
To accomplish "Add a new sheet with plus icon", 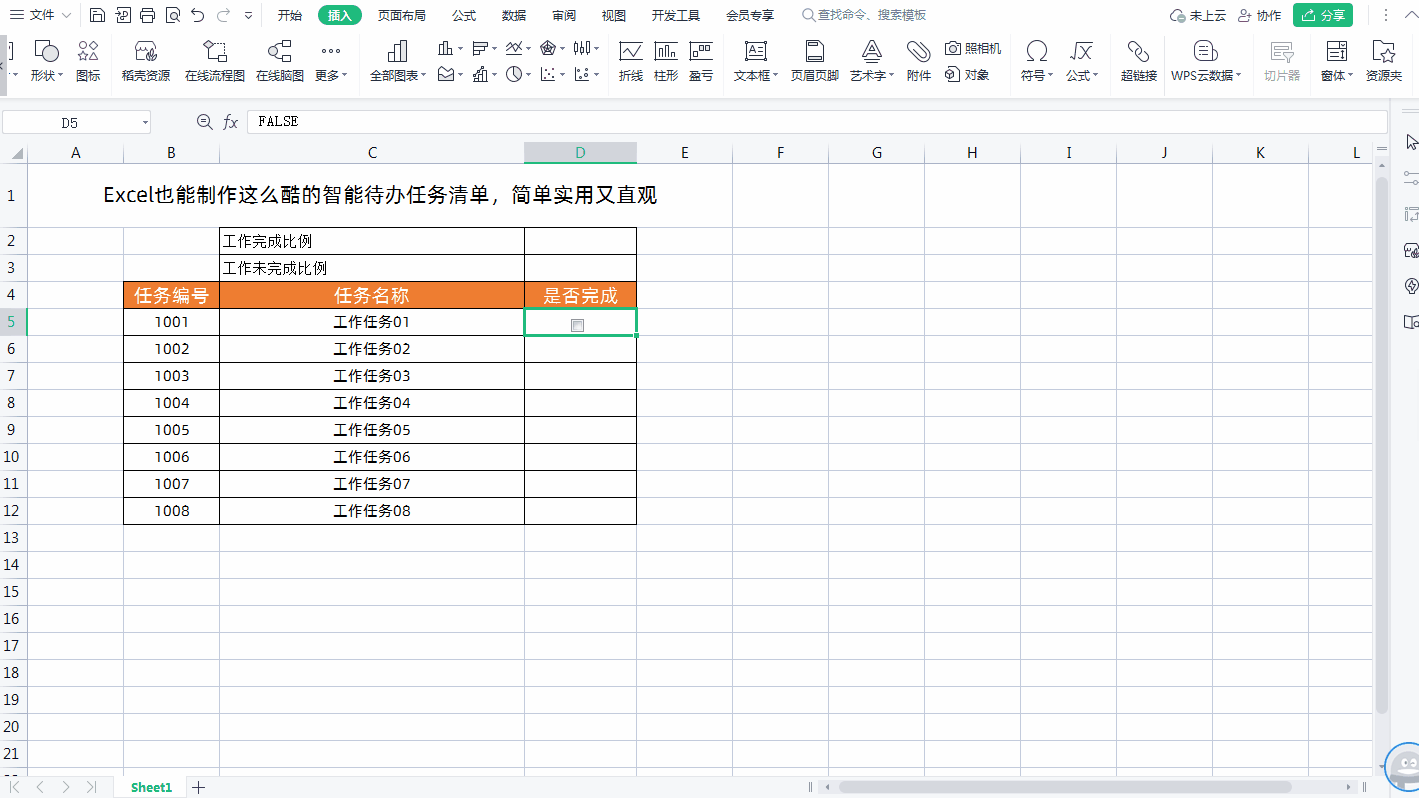I will (198, 787).
